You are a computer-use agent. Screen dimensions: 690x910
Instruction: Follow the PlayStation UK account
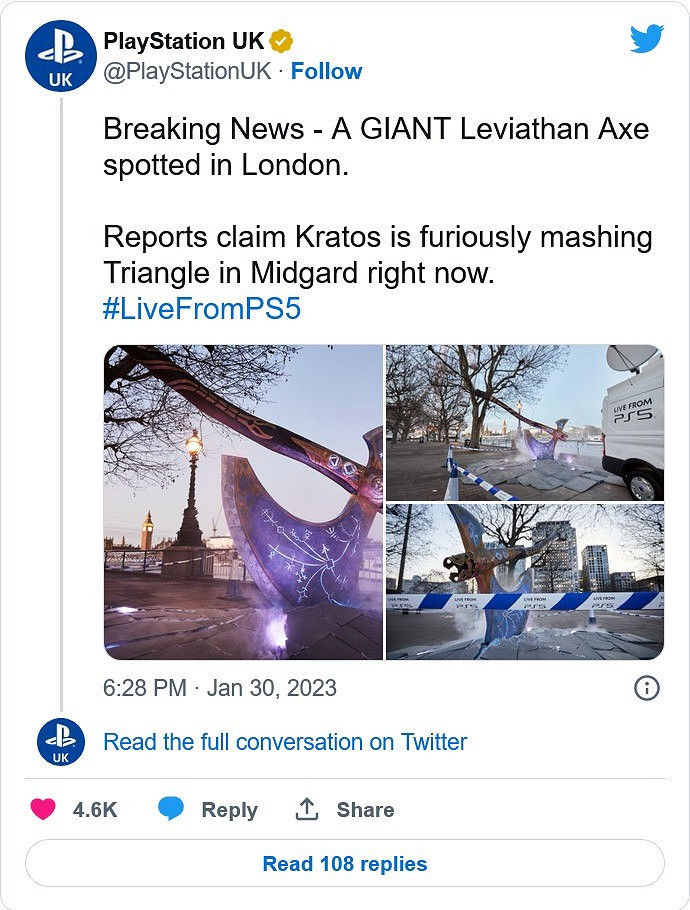click(326, 71)
